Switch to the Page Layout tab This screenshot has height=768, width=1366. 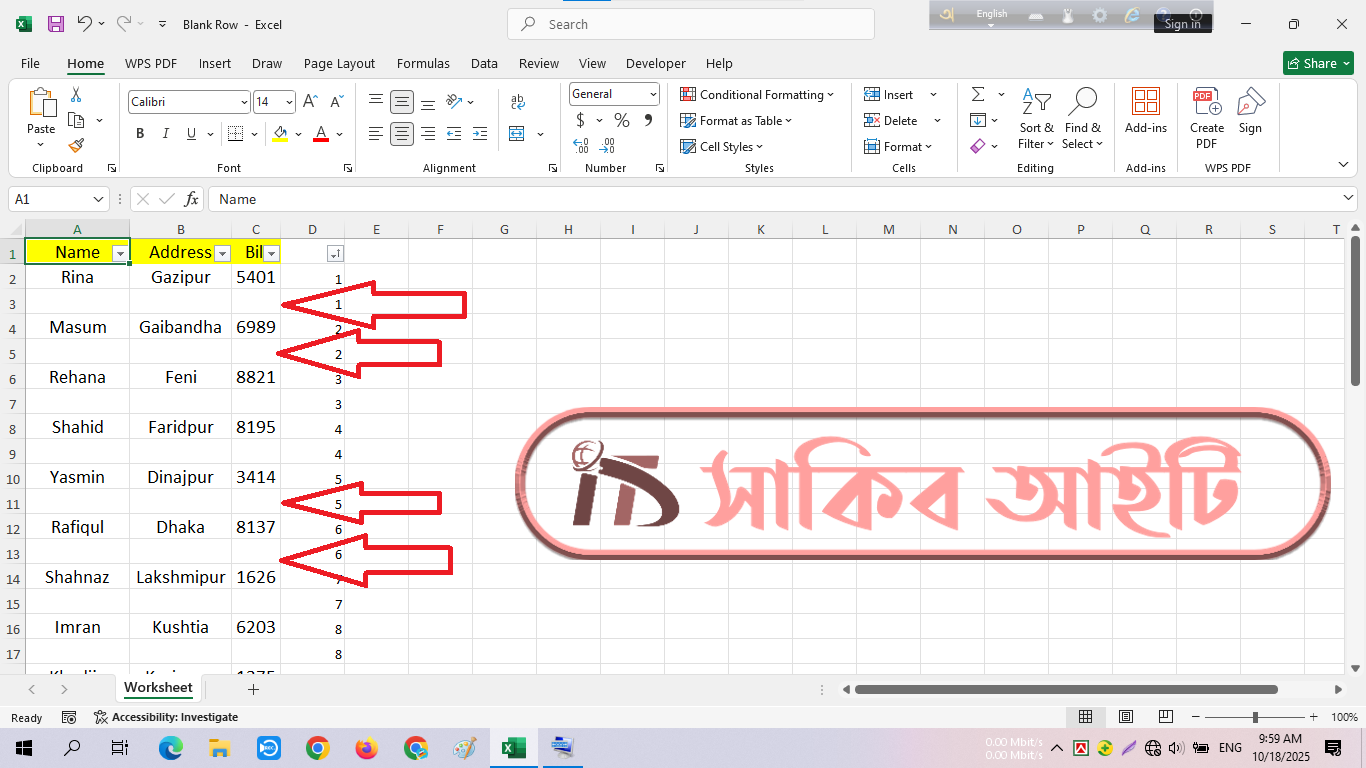coord(339,63)
